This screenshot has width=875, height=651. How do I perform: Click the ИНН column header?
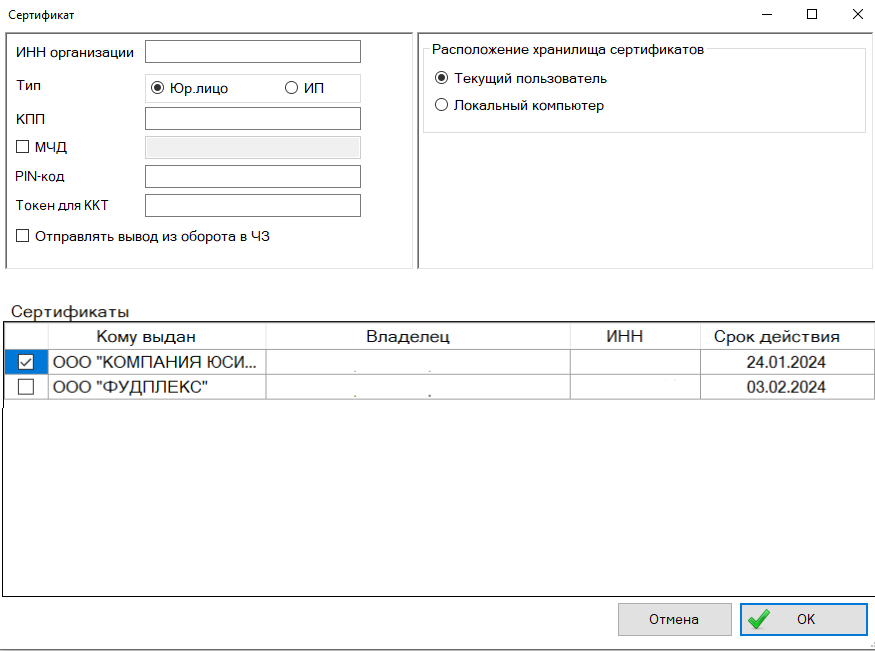625,336
